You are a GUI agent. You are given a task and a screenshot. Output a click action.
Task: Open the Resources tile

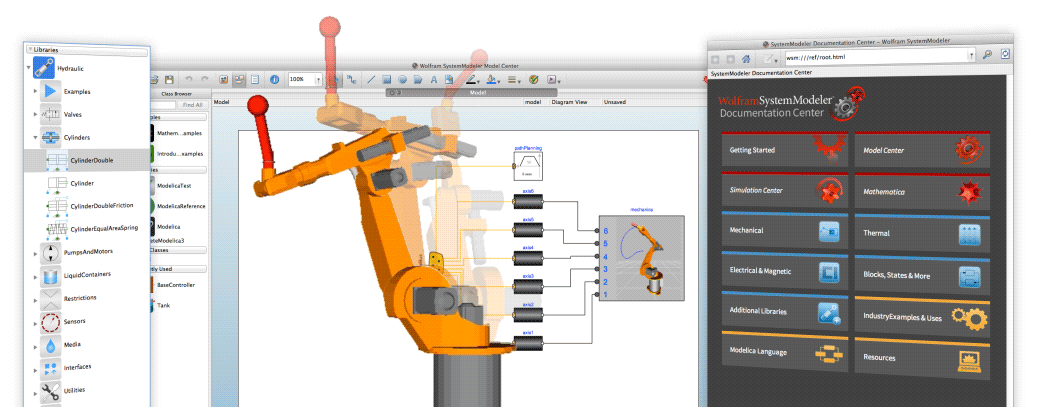click(922, 357)
